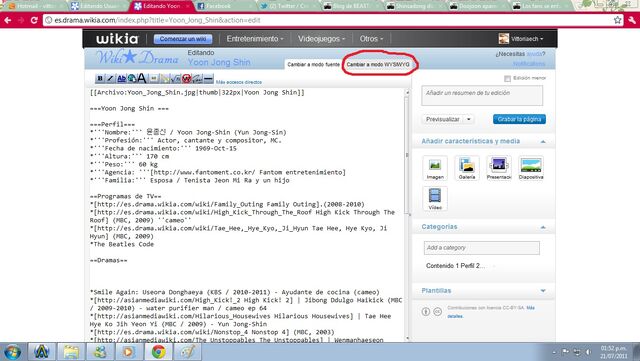The image size is (640, 361).
Task: Click the Previsualizar button
Action: pos(443,119)
